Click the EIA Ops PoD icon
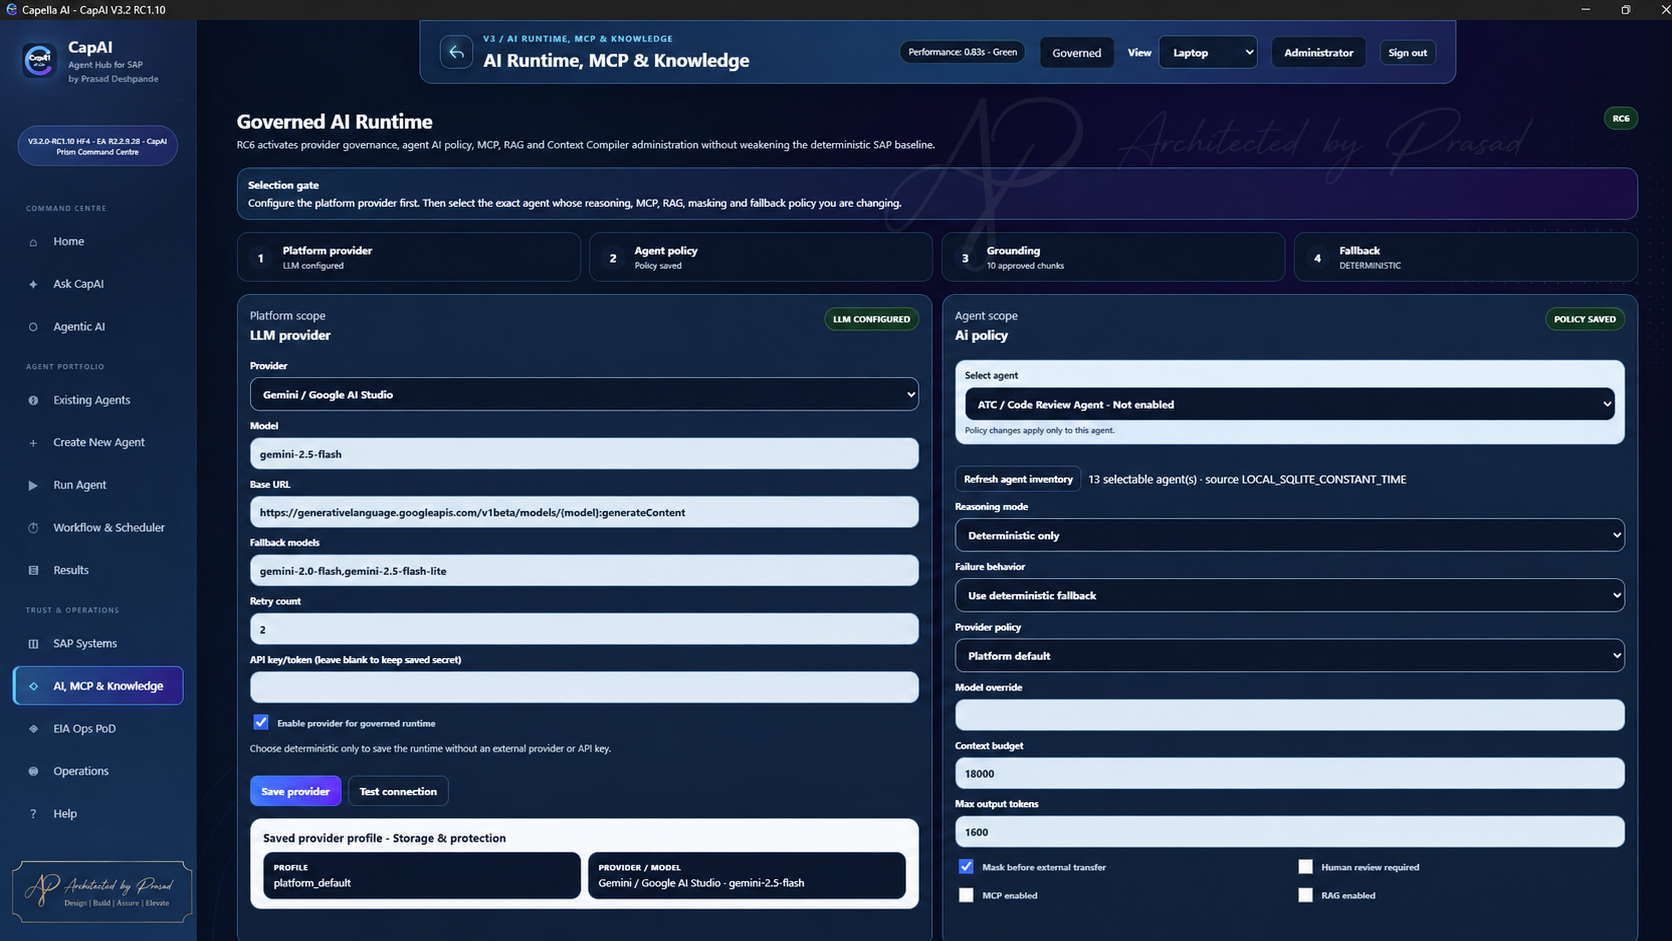Image resolution: width=1672 pixels, height=941 pixels. tap(33, 729)
